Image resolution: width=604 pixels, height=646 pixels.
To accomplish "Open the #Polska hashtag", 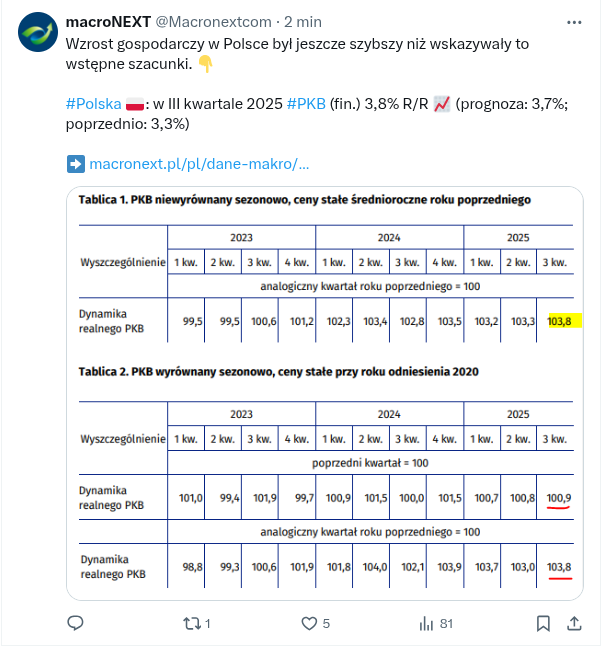I will pyautogui.click(x=93, y=104).
